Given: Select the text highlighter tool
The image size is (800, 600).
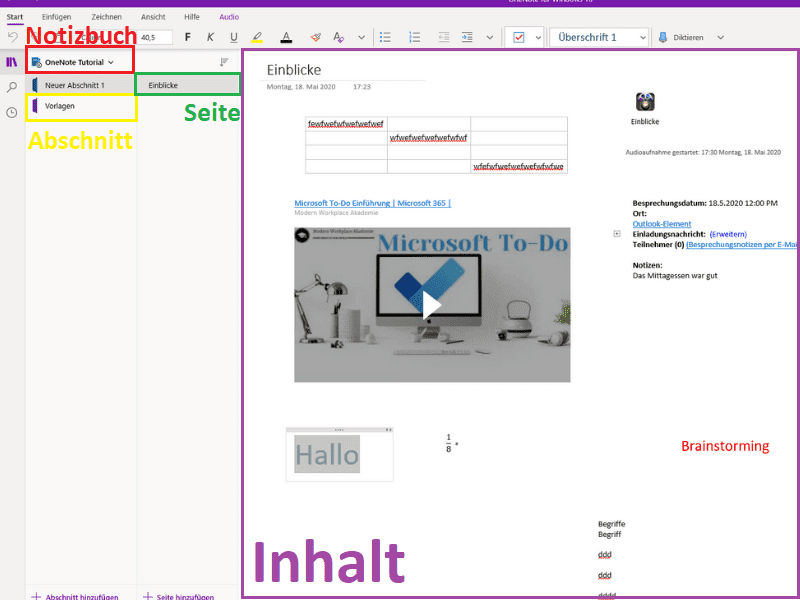Looking at the screenshot, I should 256,37.
